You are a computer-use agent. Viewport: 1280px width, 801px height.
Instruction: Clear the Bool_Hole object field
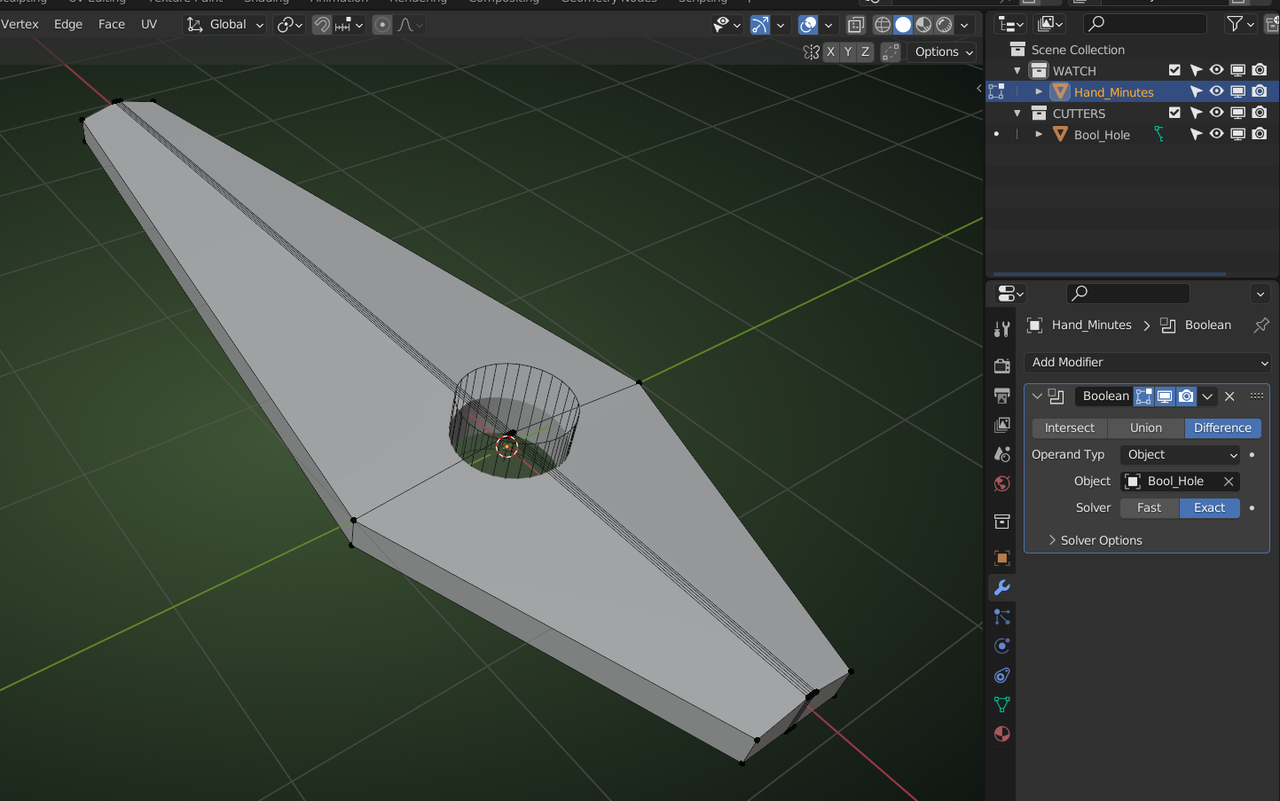point(1229,481)
